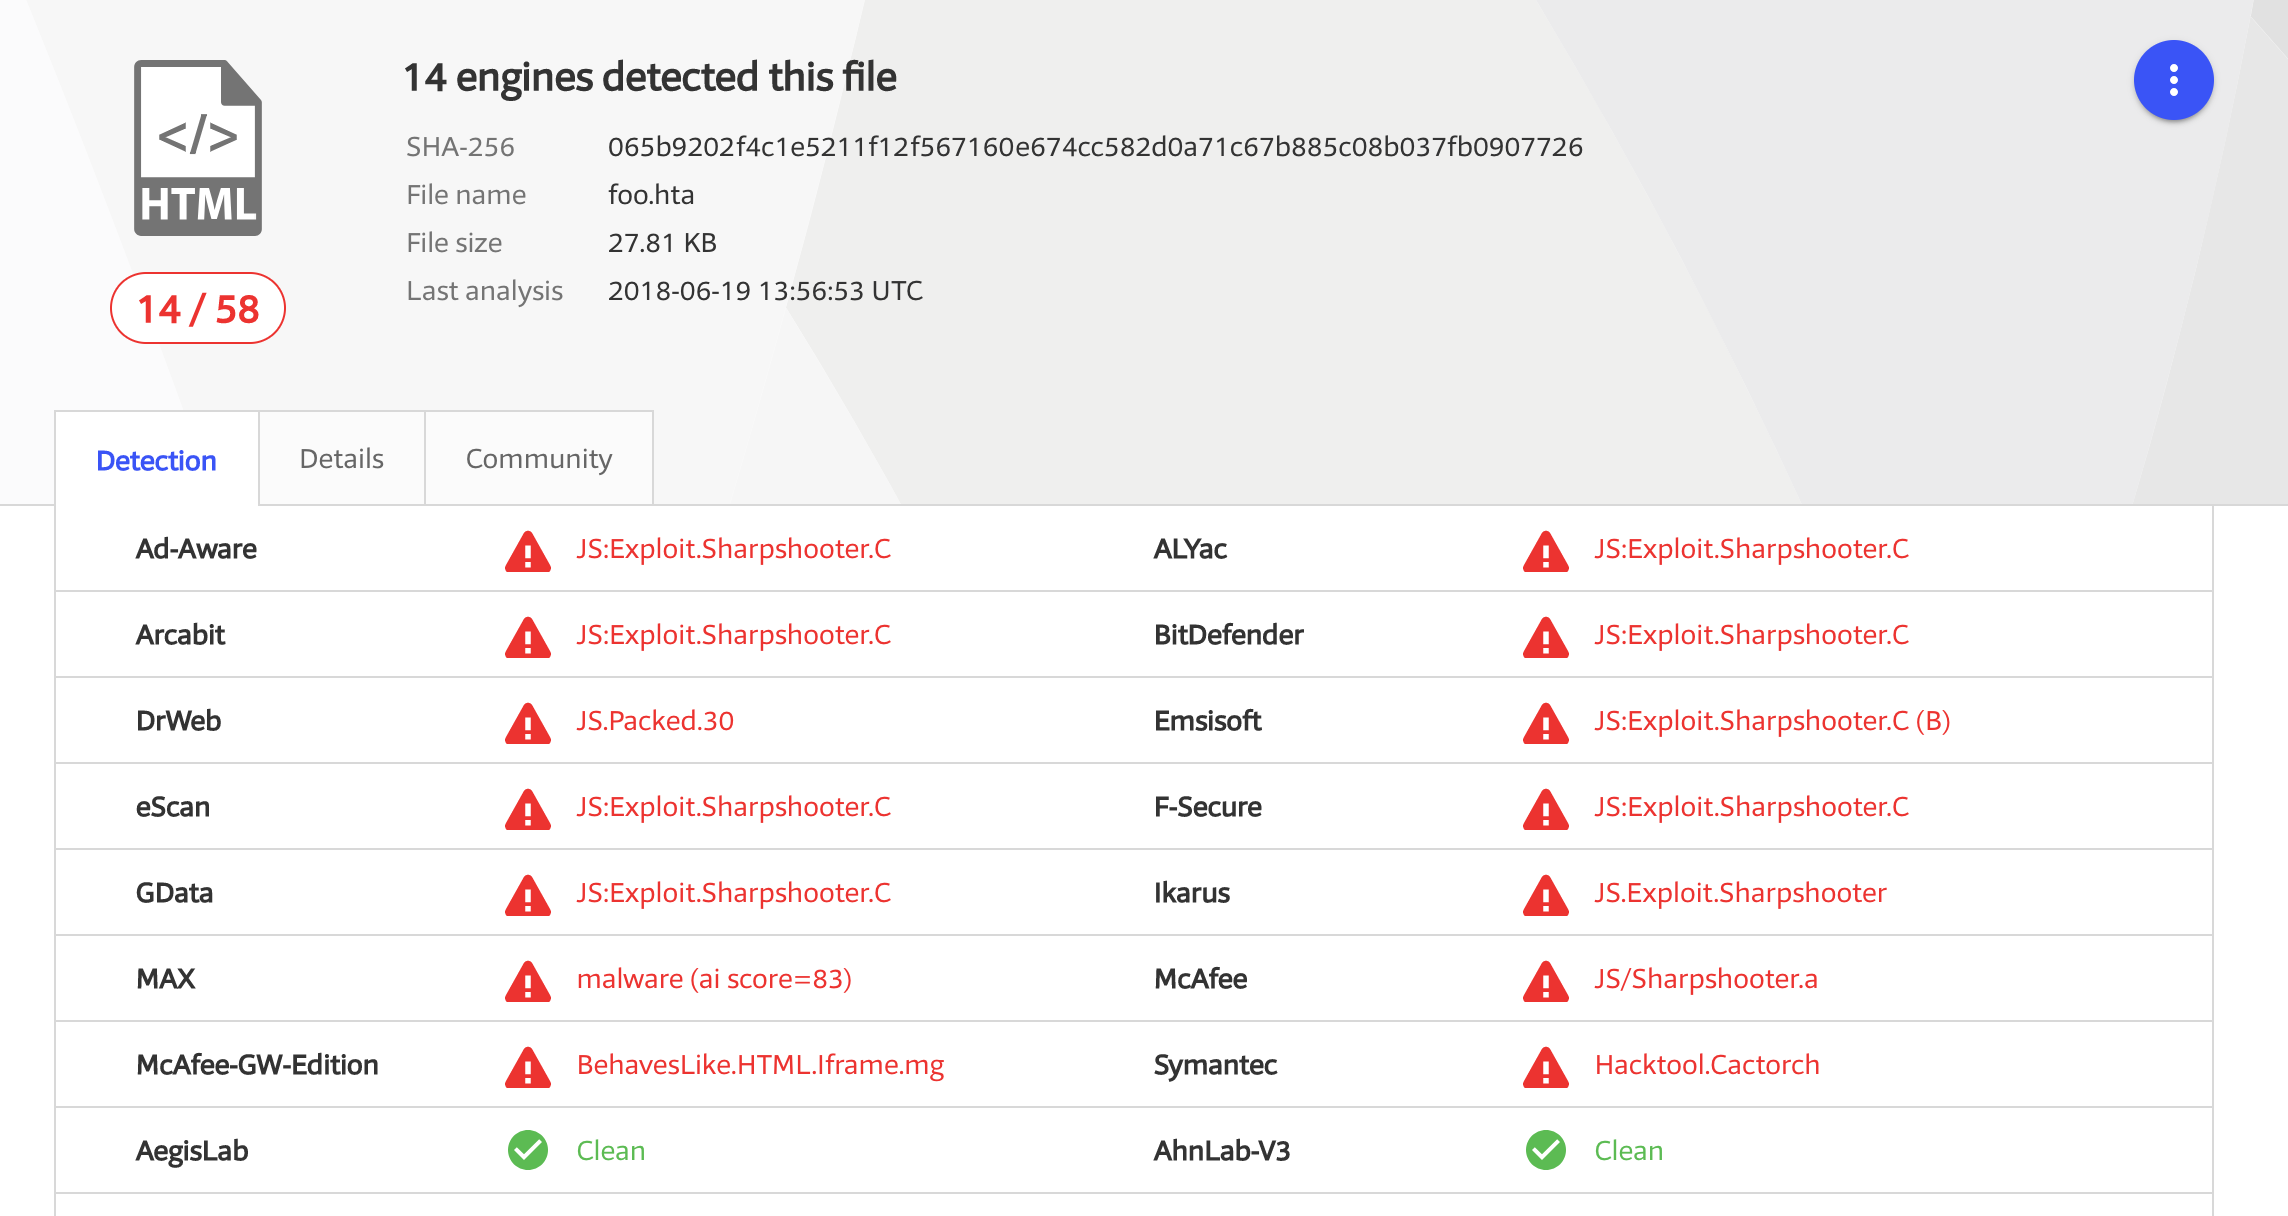Click the 'malware (ai score=83)' detection
Screen dimensions: 2288x1216
click(714, 979)
